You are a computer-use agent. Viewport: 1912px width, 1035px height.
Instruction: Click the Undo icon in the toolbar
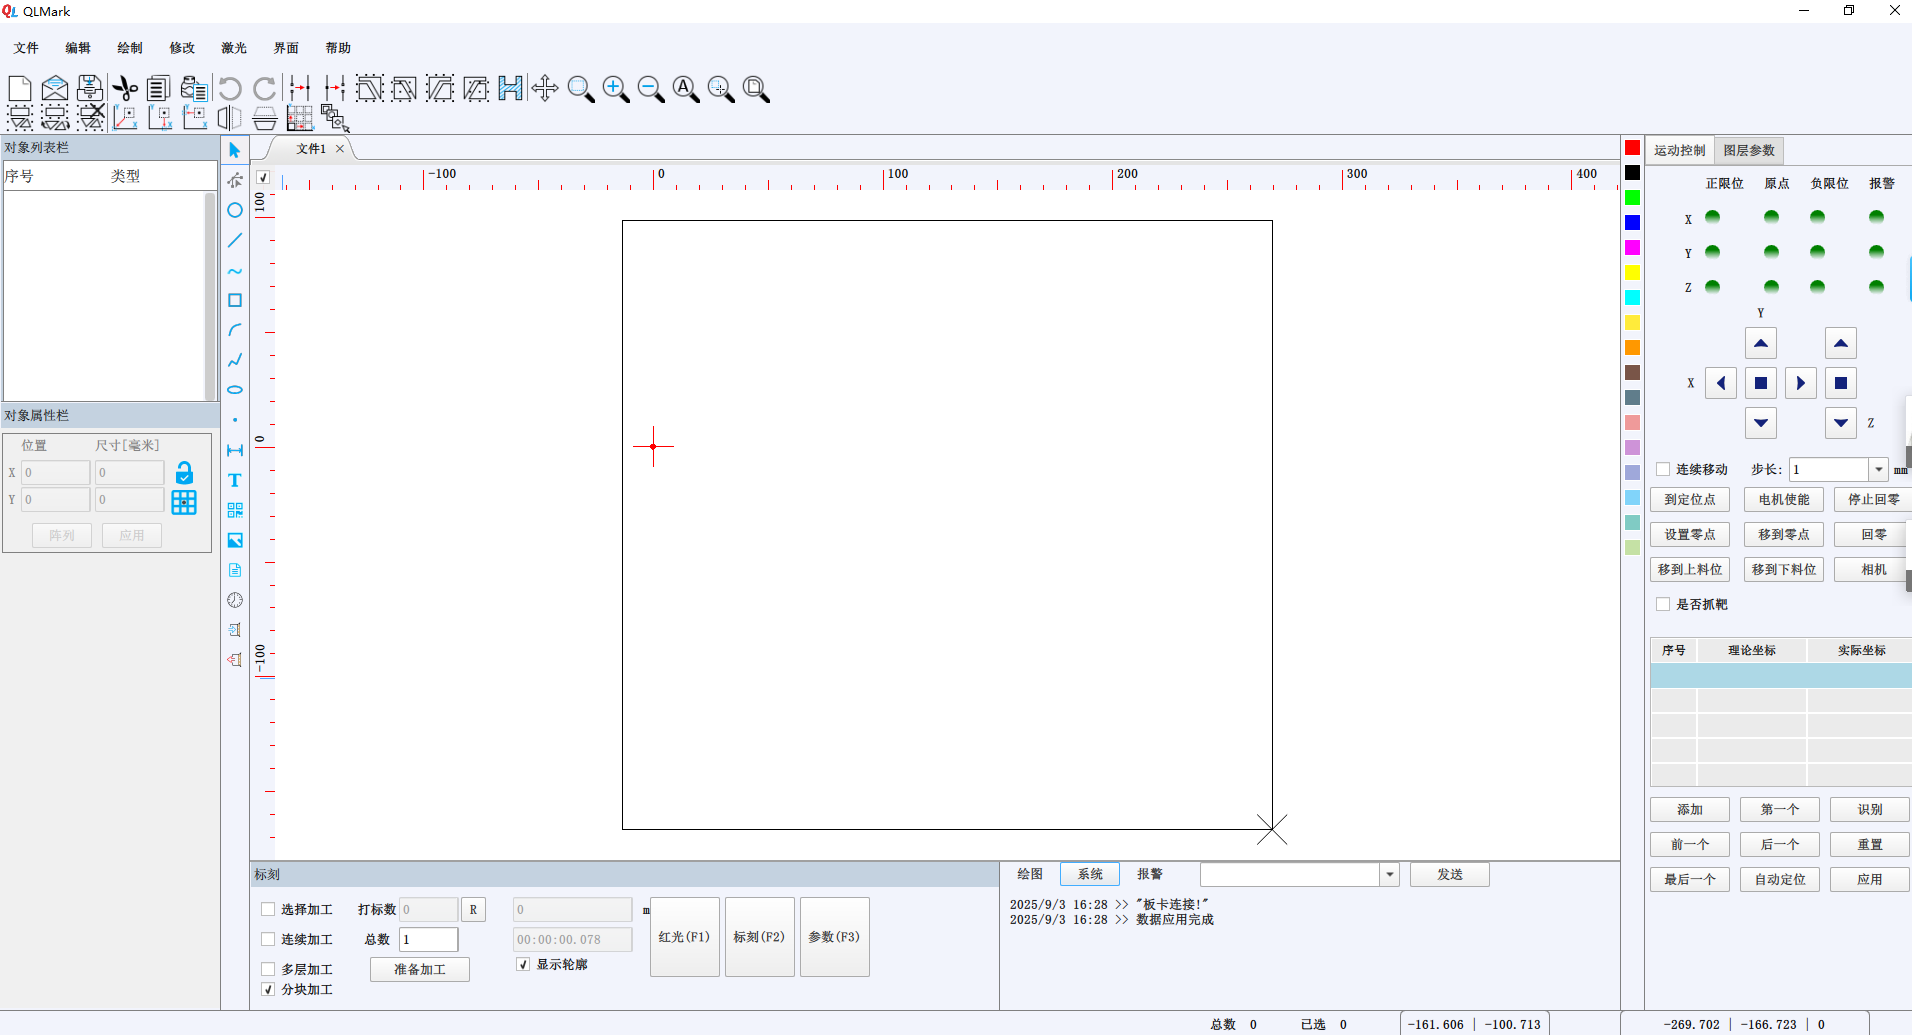tap(229, 88)
